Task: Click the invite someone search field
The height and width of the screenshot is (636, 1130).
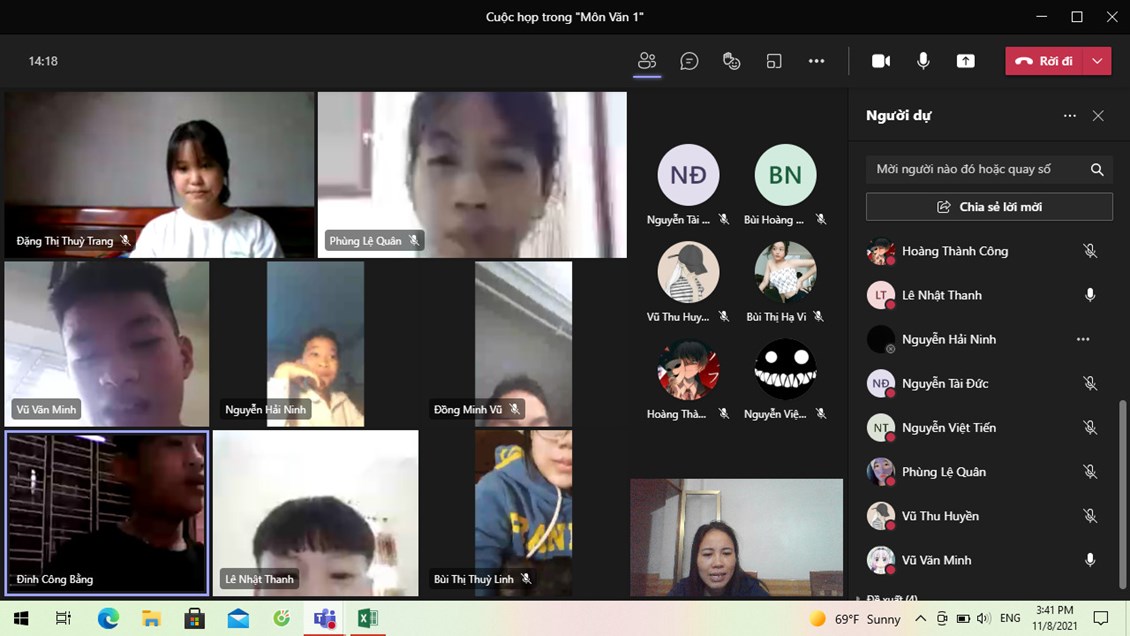Action: (975, 169)
